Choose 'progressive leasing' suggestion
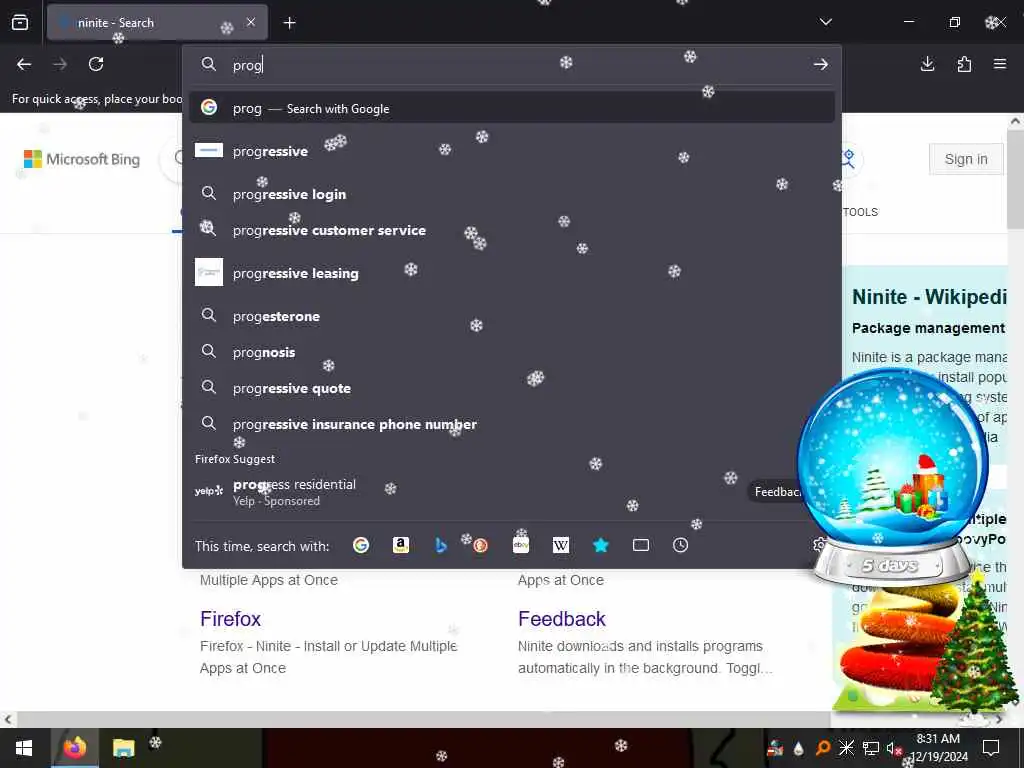 click(x=512, y=273)
